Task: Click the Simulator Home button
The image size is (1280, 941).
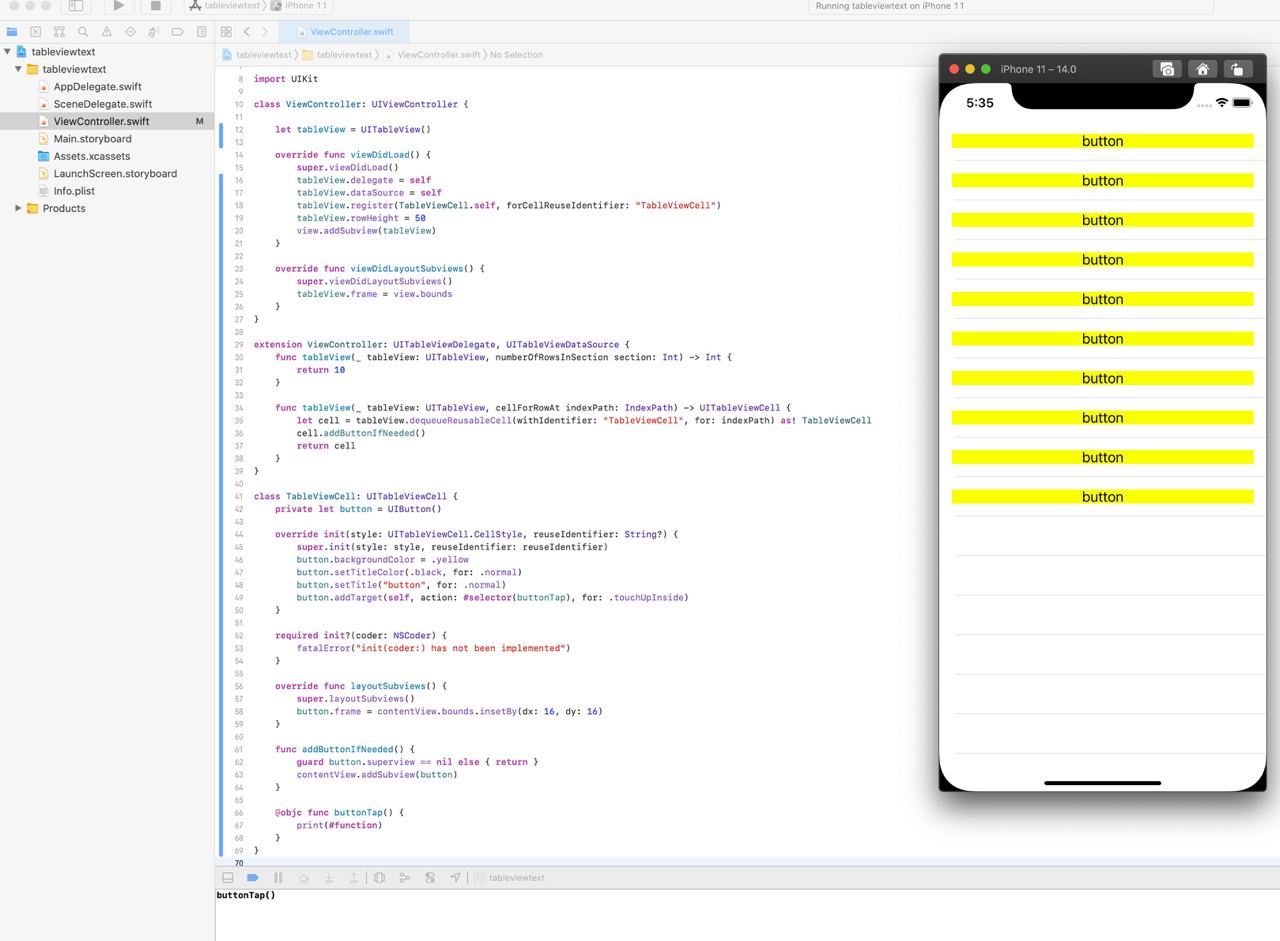Action: click(x=1203, y=69)
